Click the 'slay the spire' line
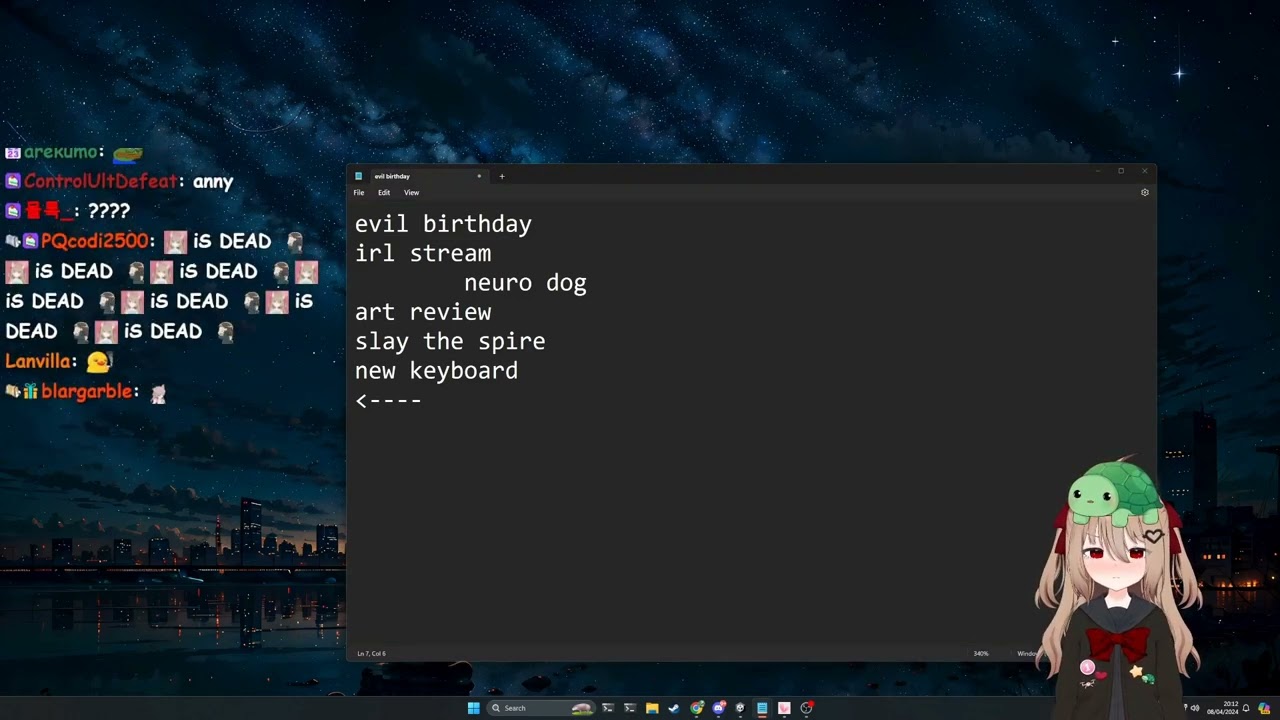This screenshot has width=1280, height=720. (x=450, y=342)
